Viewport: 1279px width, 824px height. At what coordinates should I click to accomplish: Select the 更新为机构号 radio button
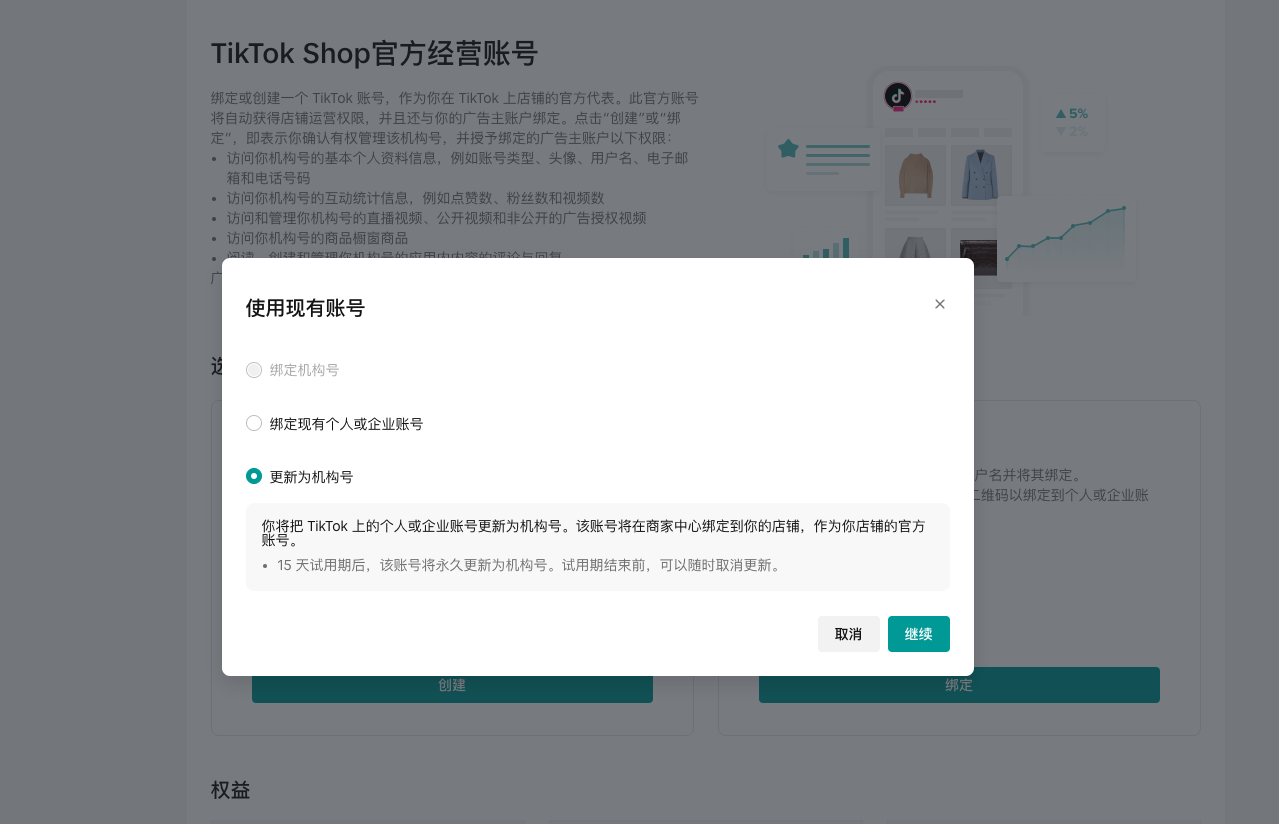pyautogui.click(x=254, y=476)
